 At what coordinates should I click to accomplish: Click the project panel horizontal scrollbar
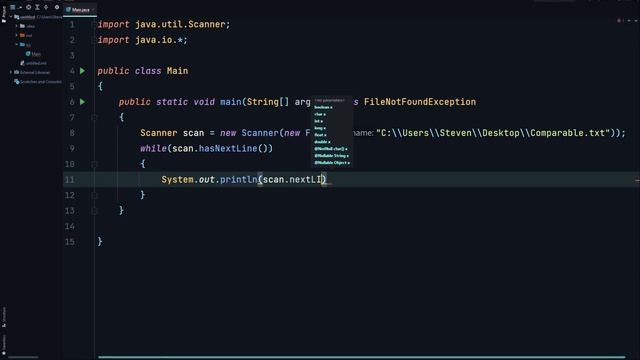[x=23, y=357]
